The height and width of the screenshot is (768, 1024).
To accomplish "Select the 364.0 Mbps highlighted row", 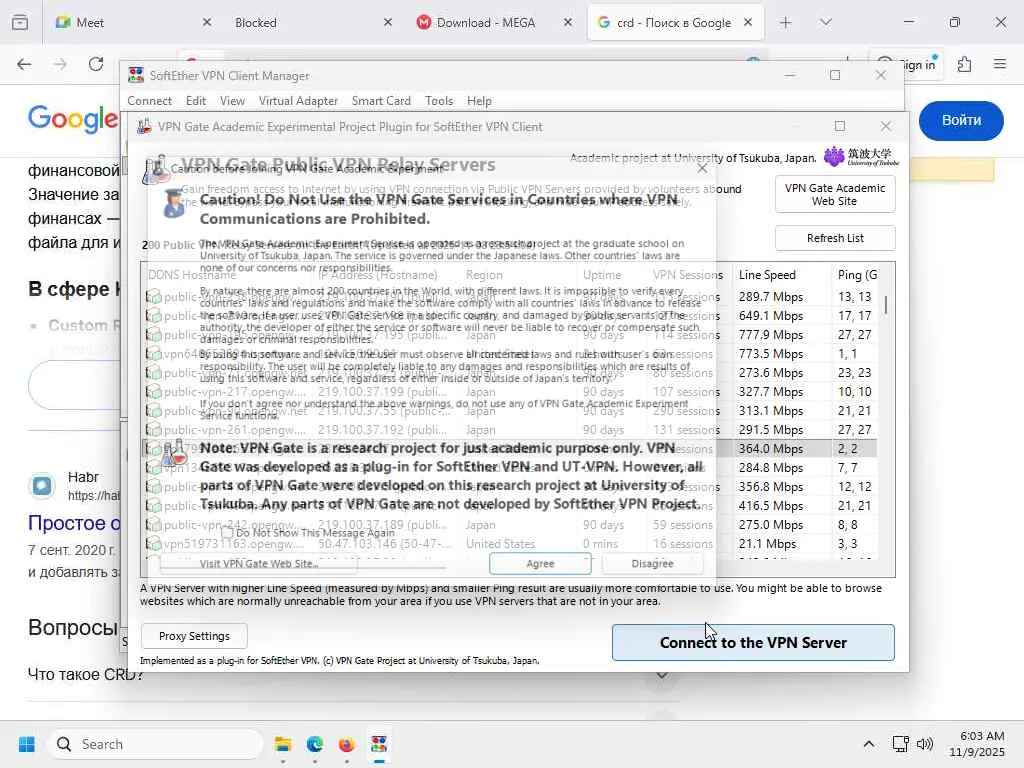I will click(x=509, y=449).
